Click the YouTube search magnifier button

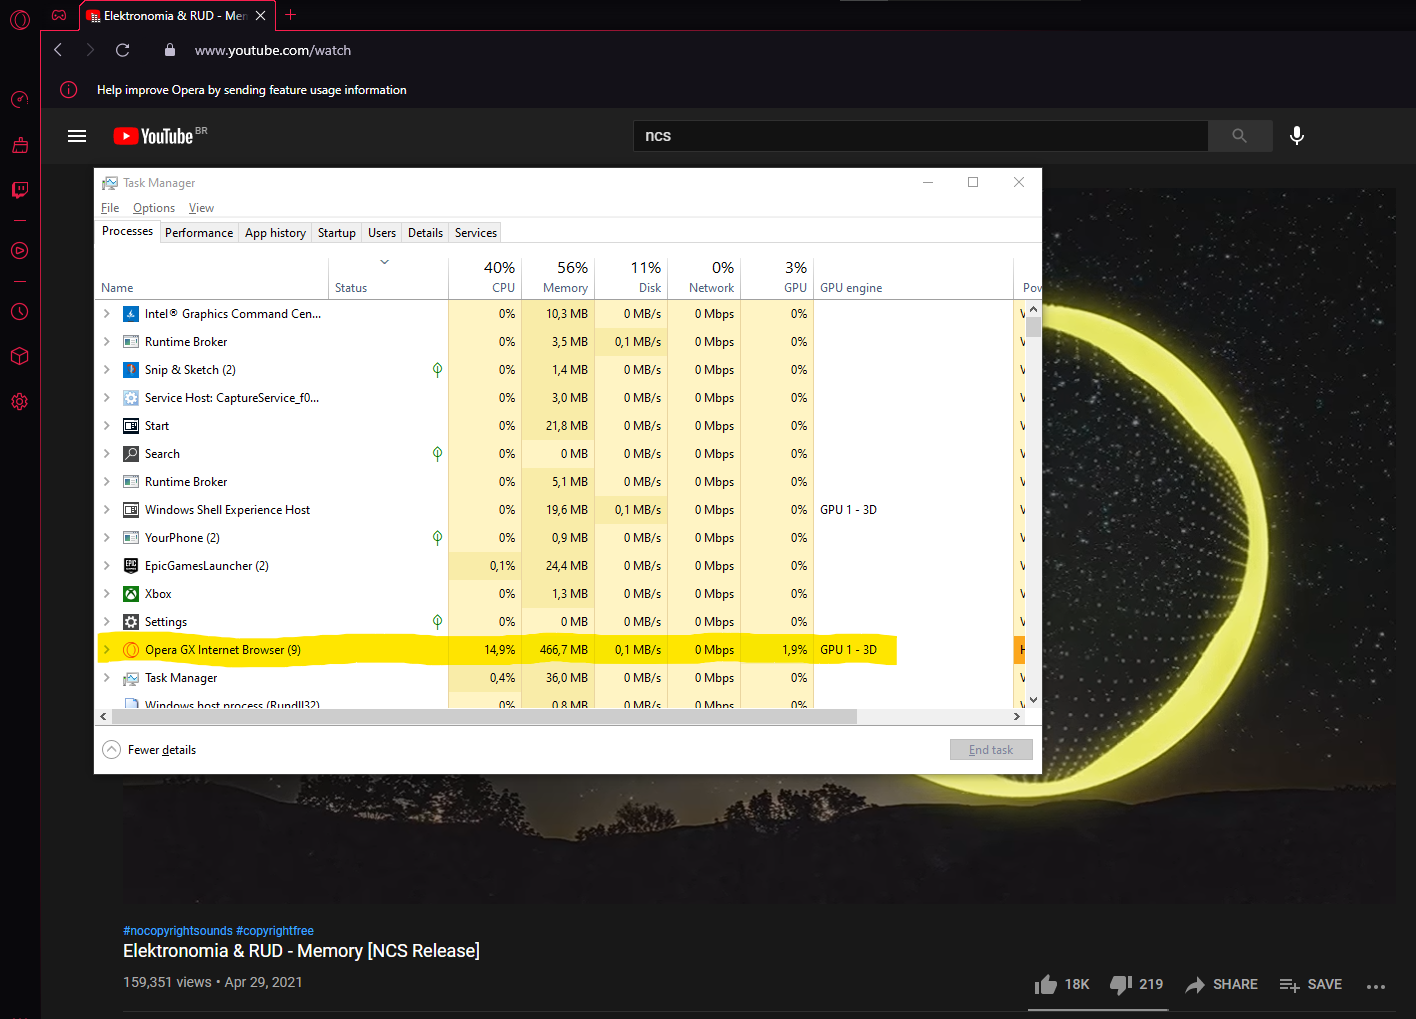[1240, 136]
